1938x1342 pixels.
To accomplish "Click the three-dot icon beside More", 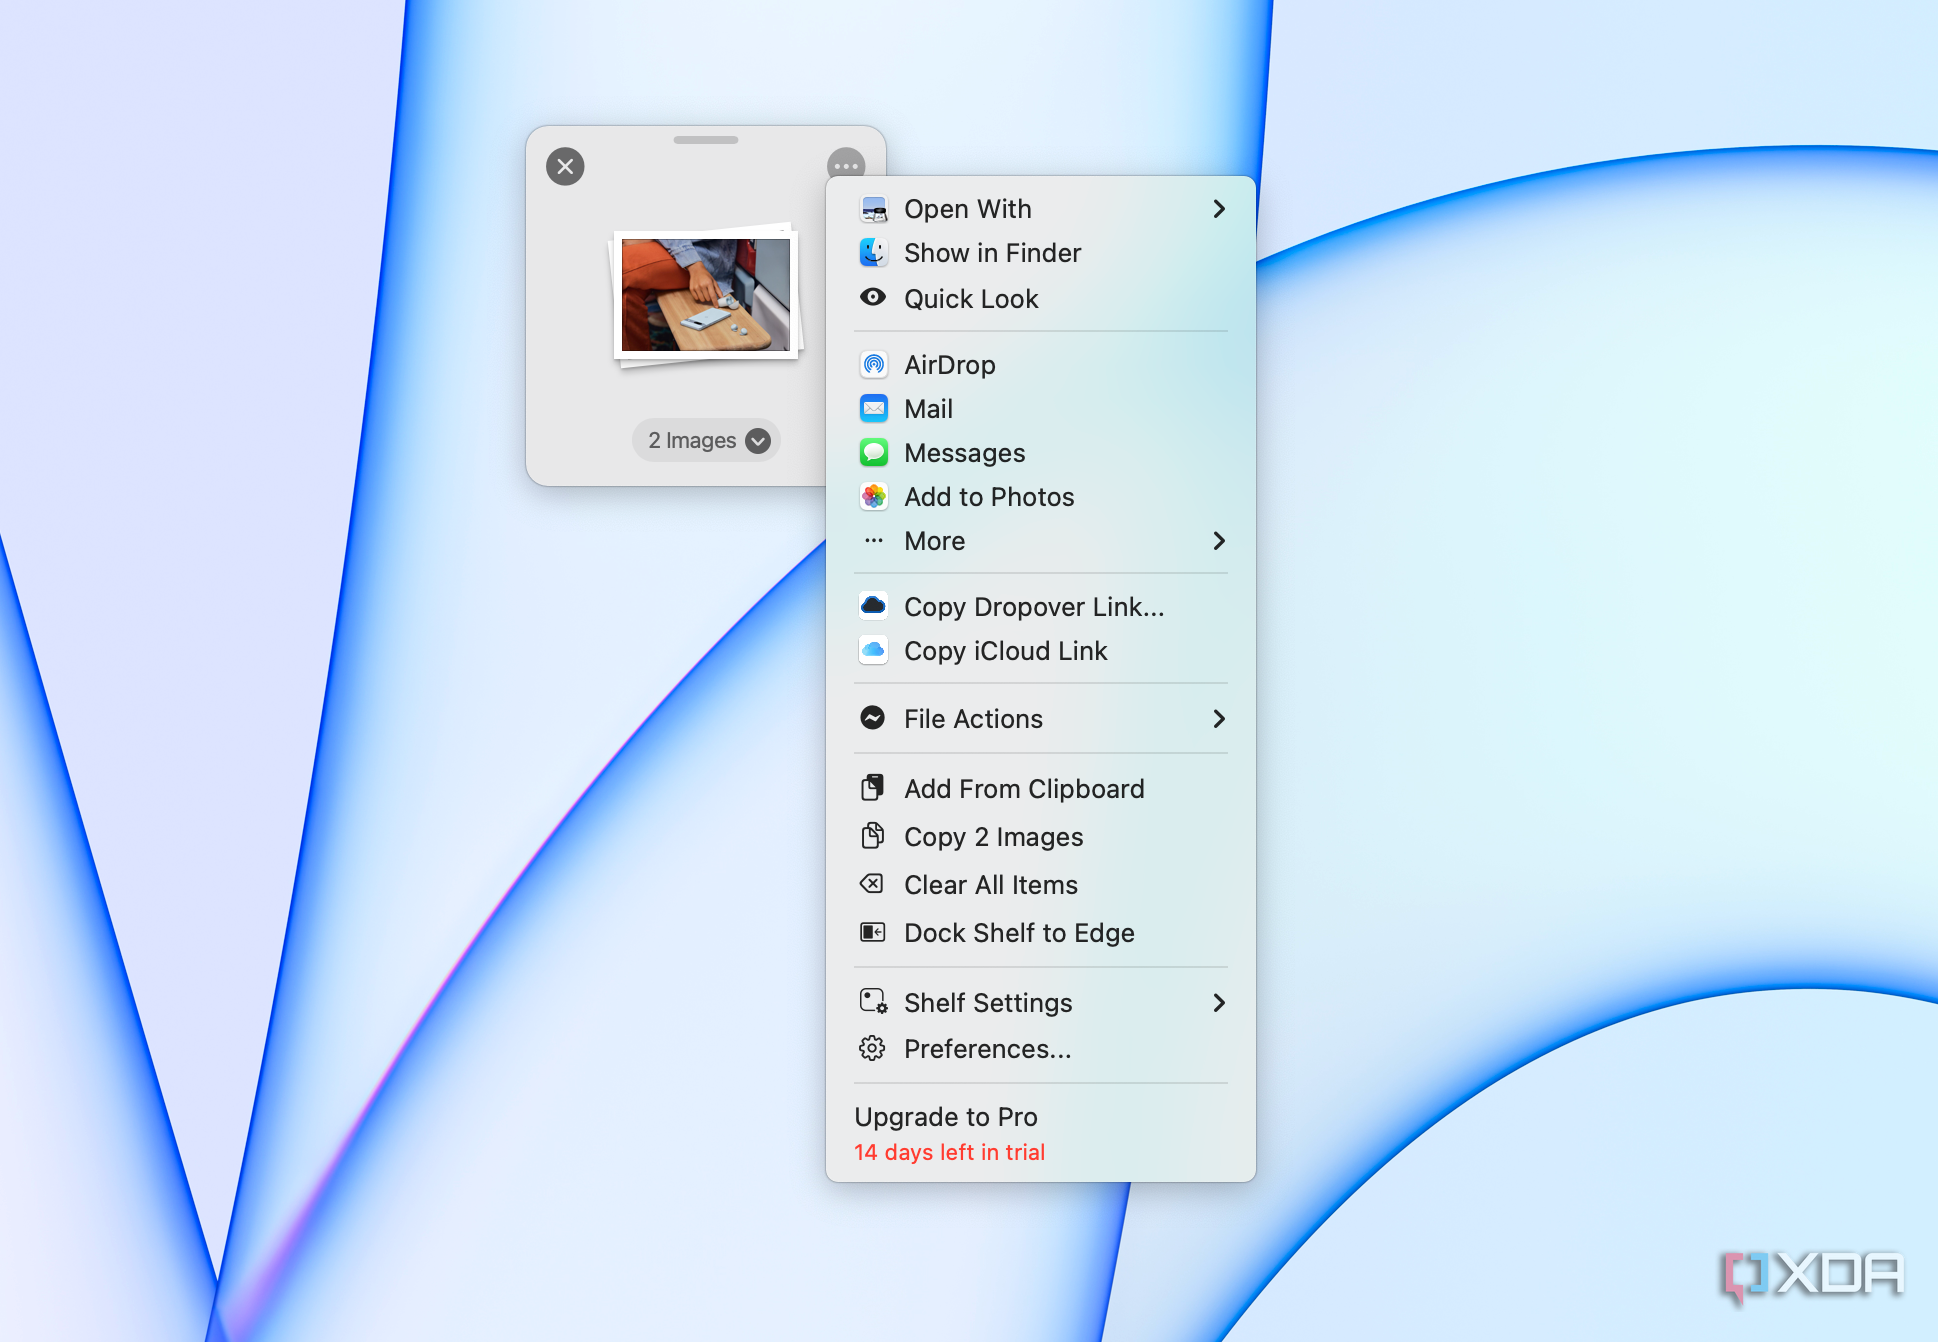I will [x=874, y=541].
